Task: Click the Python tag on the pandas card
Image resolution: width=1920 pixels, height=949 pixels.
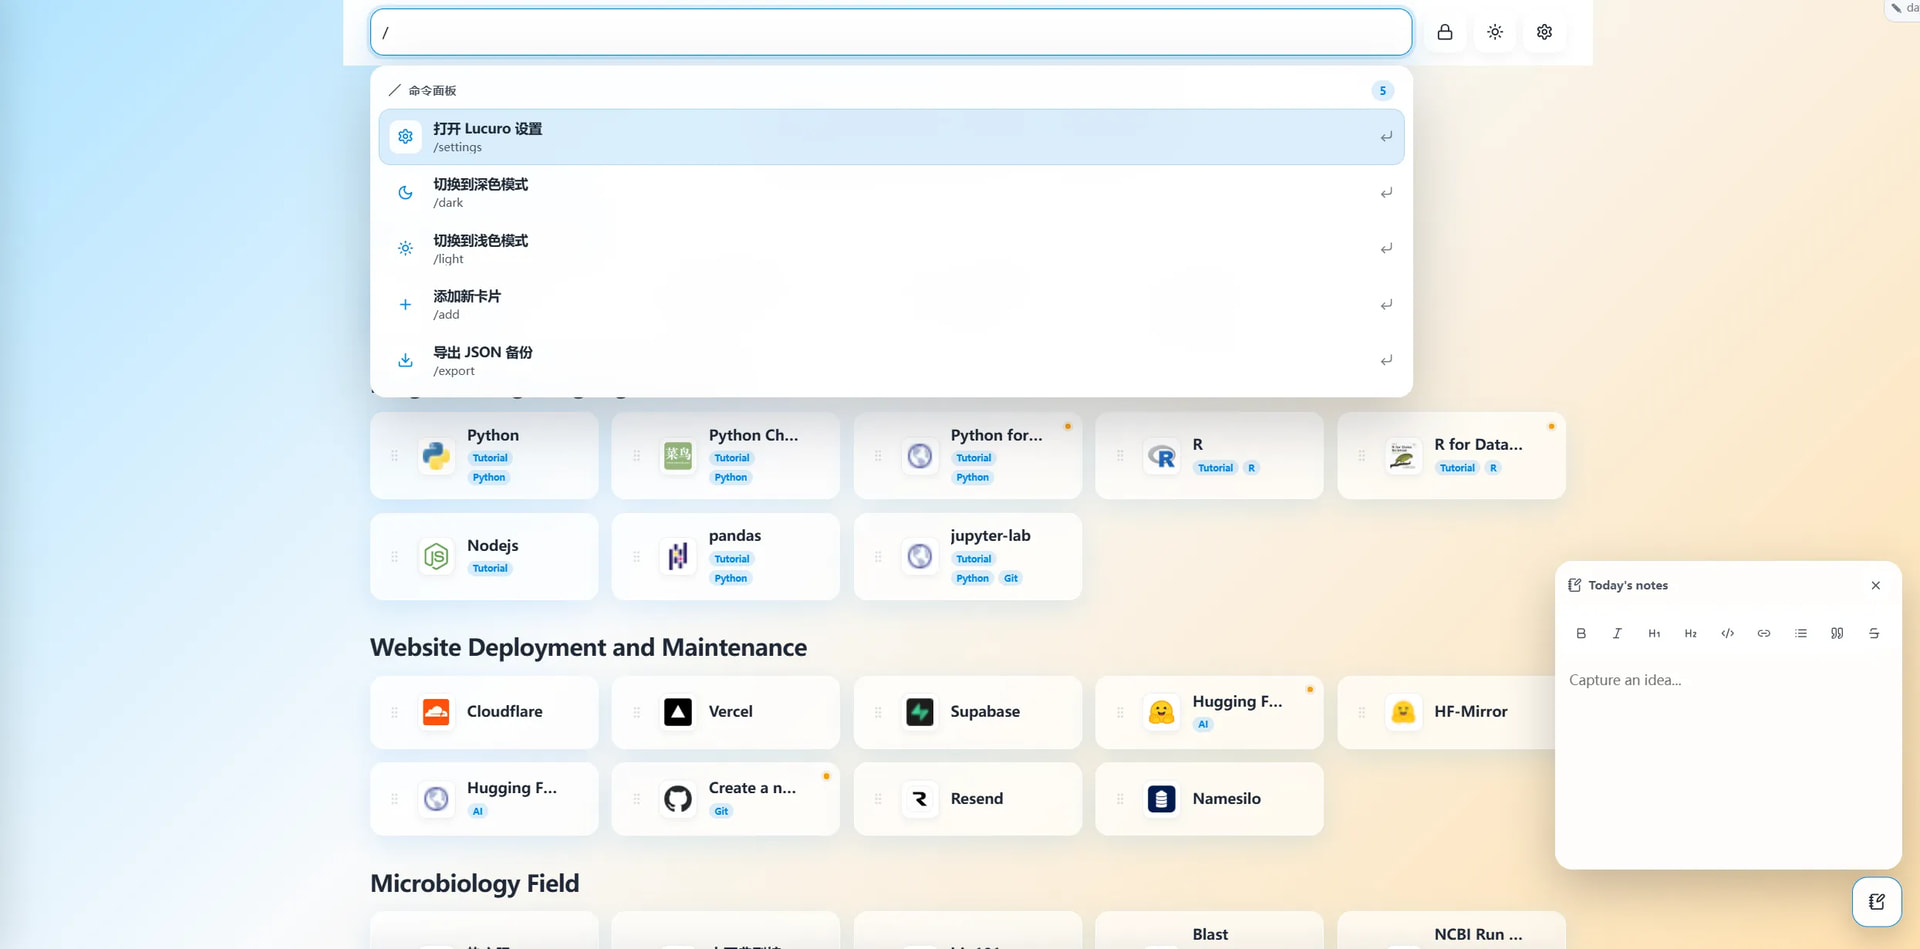Action: (x=731, y=578)
